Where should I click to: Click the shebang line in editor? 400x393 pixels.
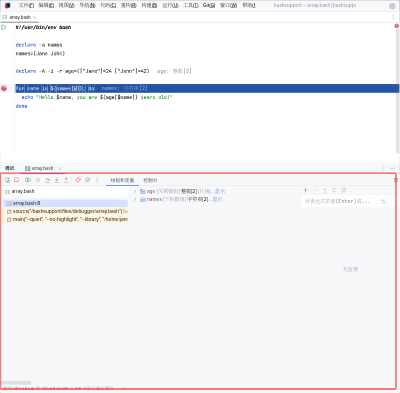click(x=43, y=27)
